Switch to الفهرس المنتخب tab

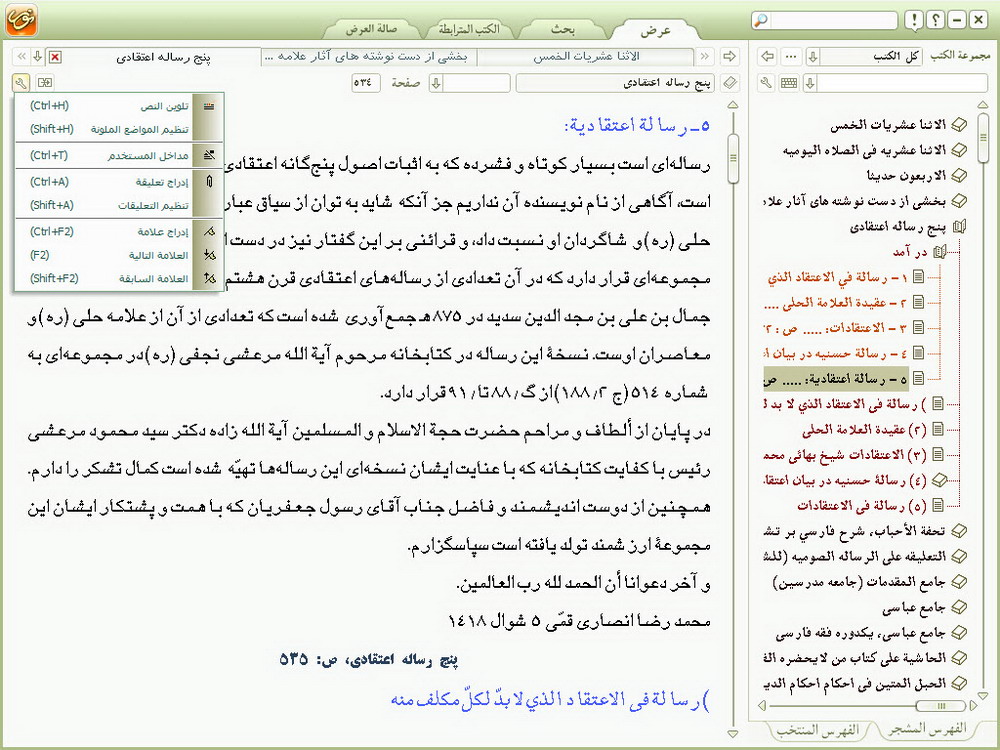819,730
